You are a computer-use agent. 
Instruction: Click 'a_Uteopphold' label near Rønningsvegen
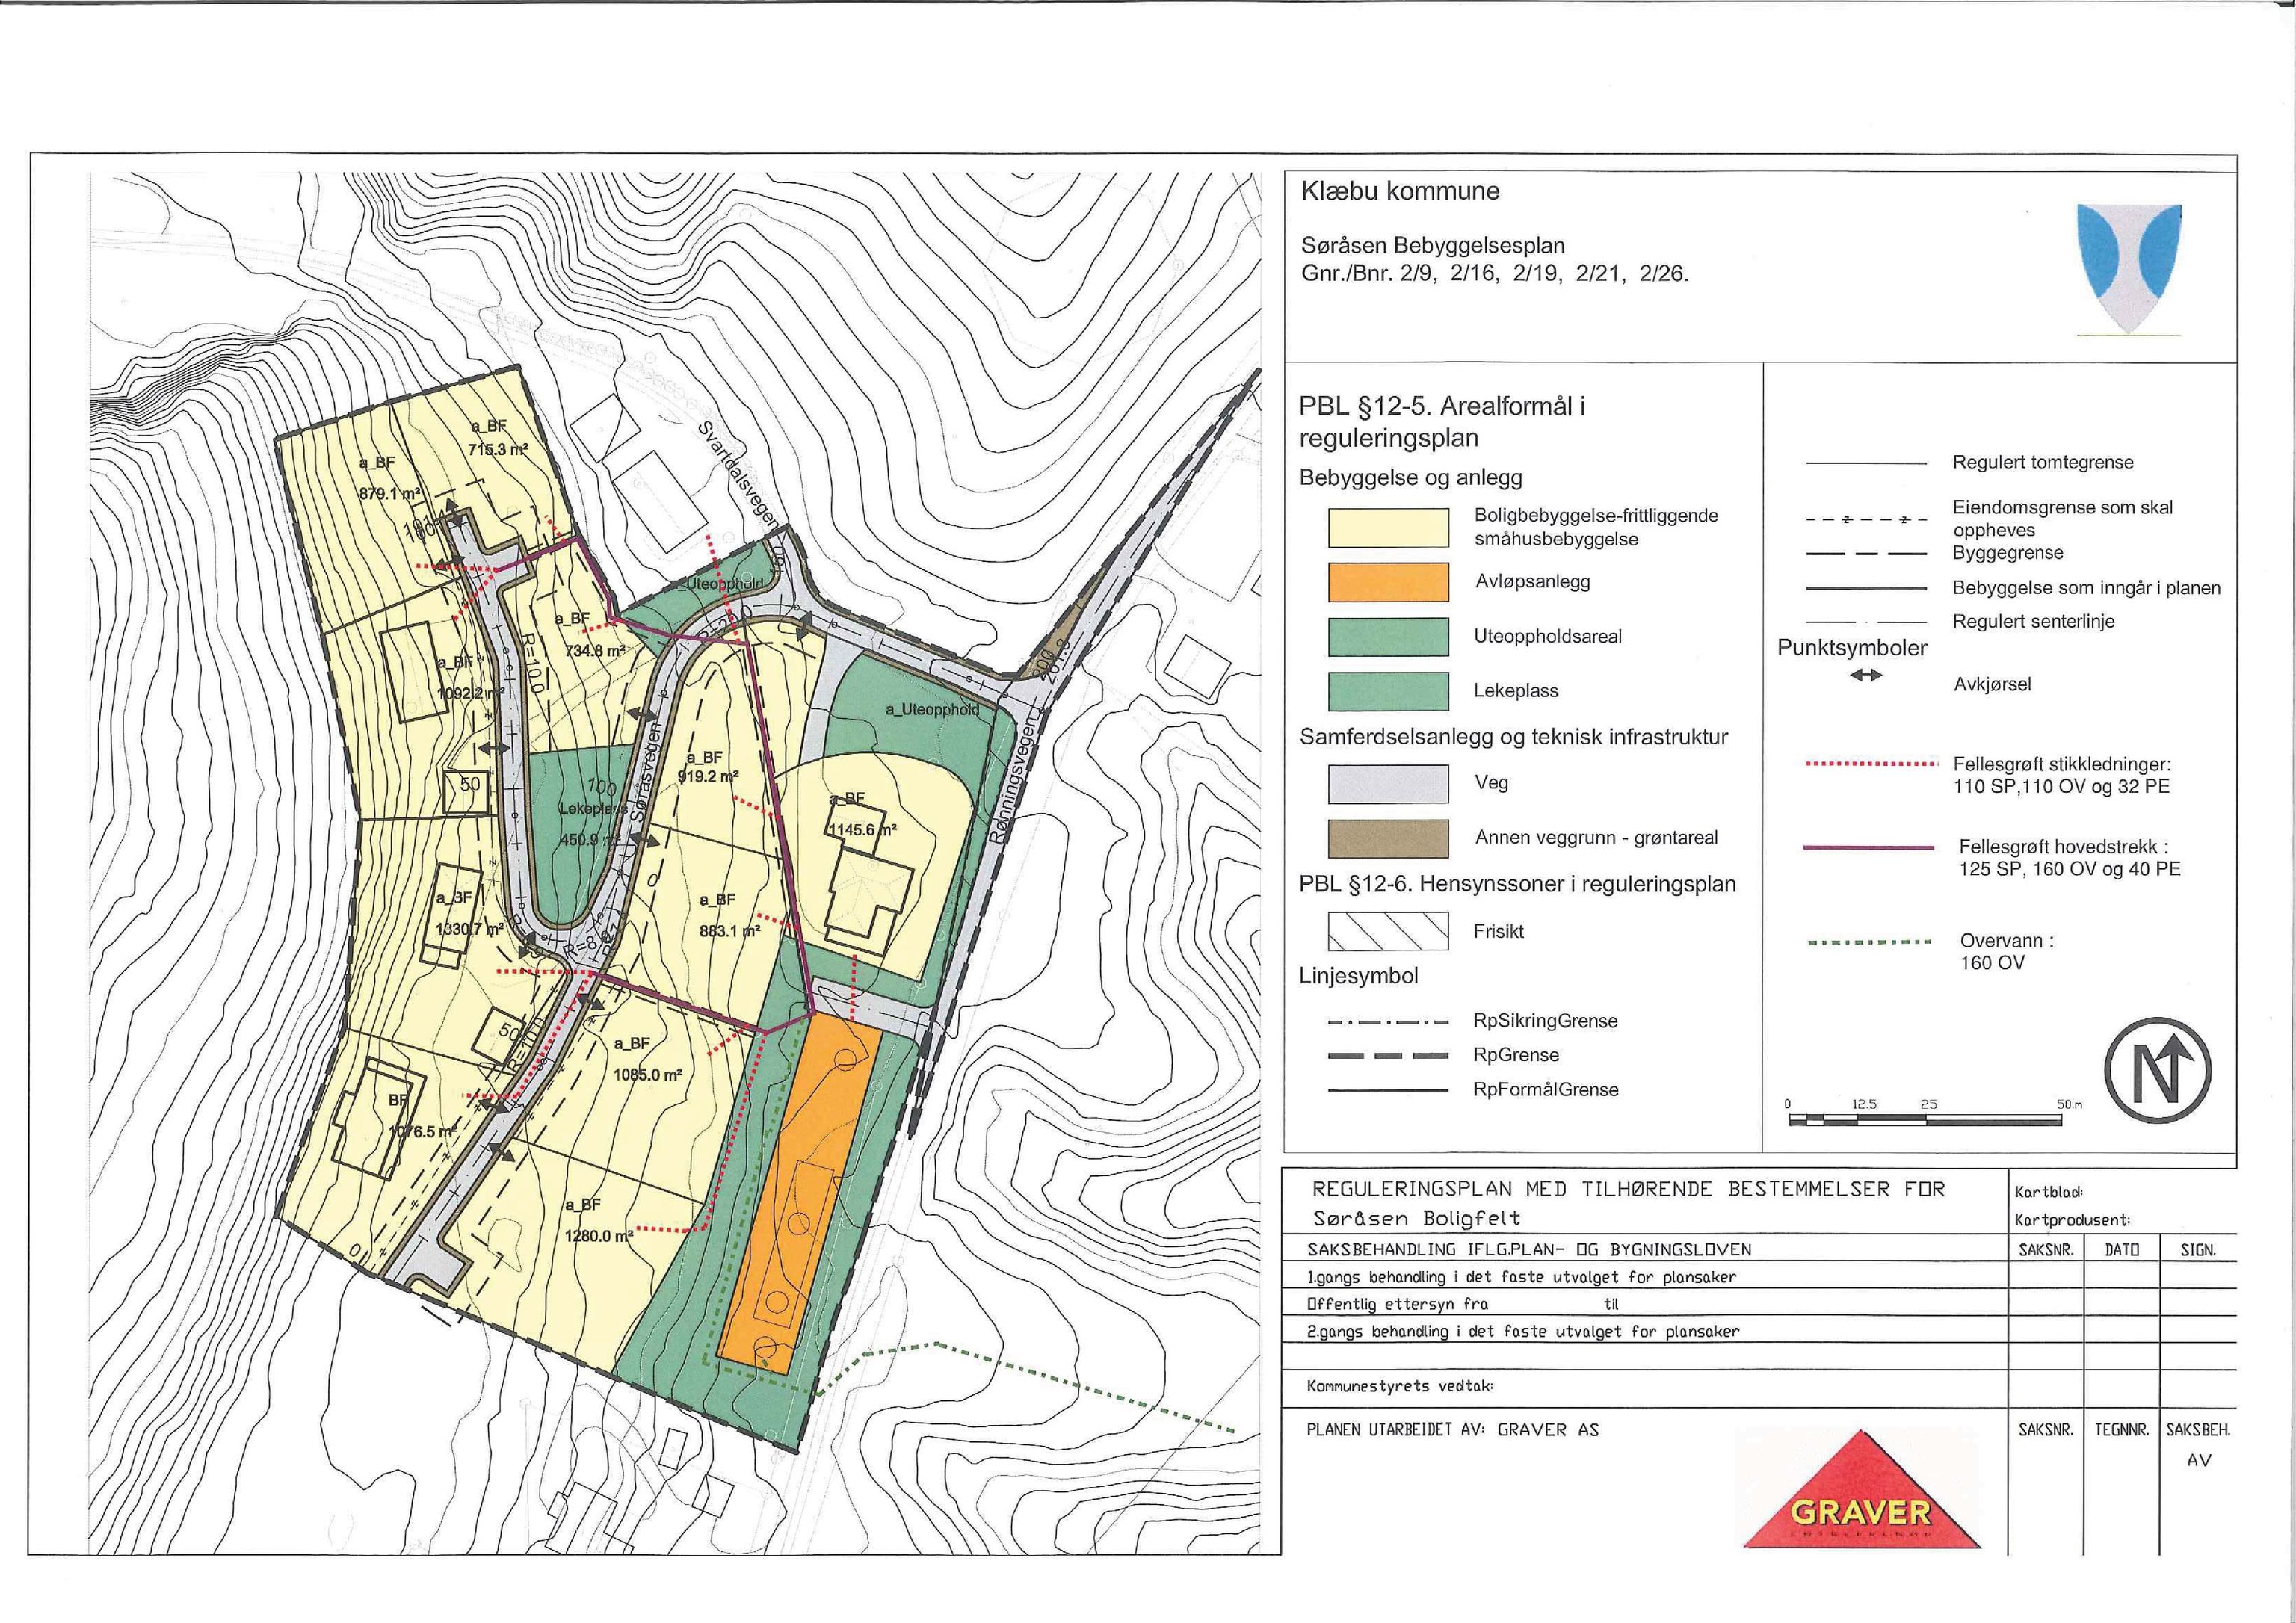(933, 710)
